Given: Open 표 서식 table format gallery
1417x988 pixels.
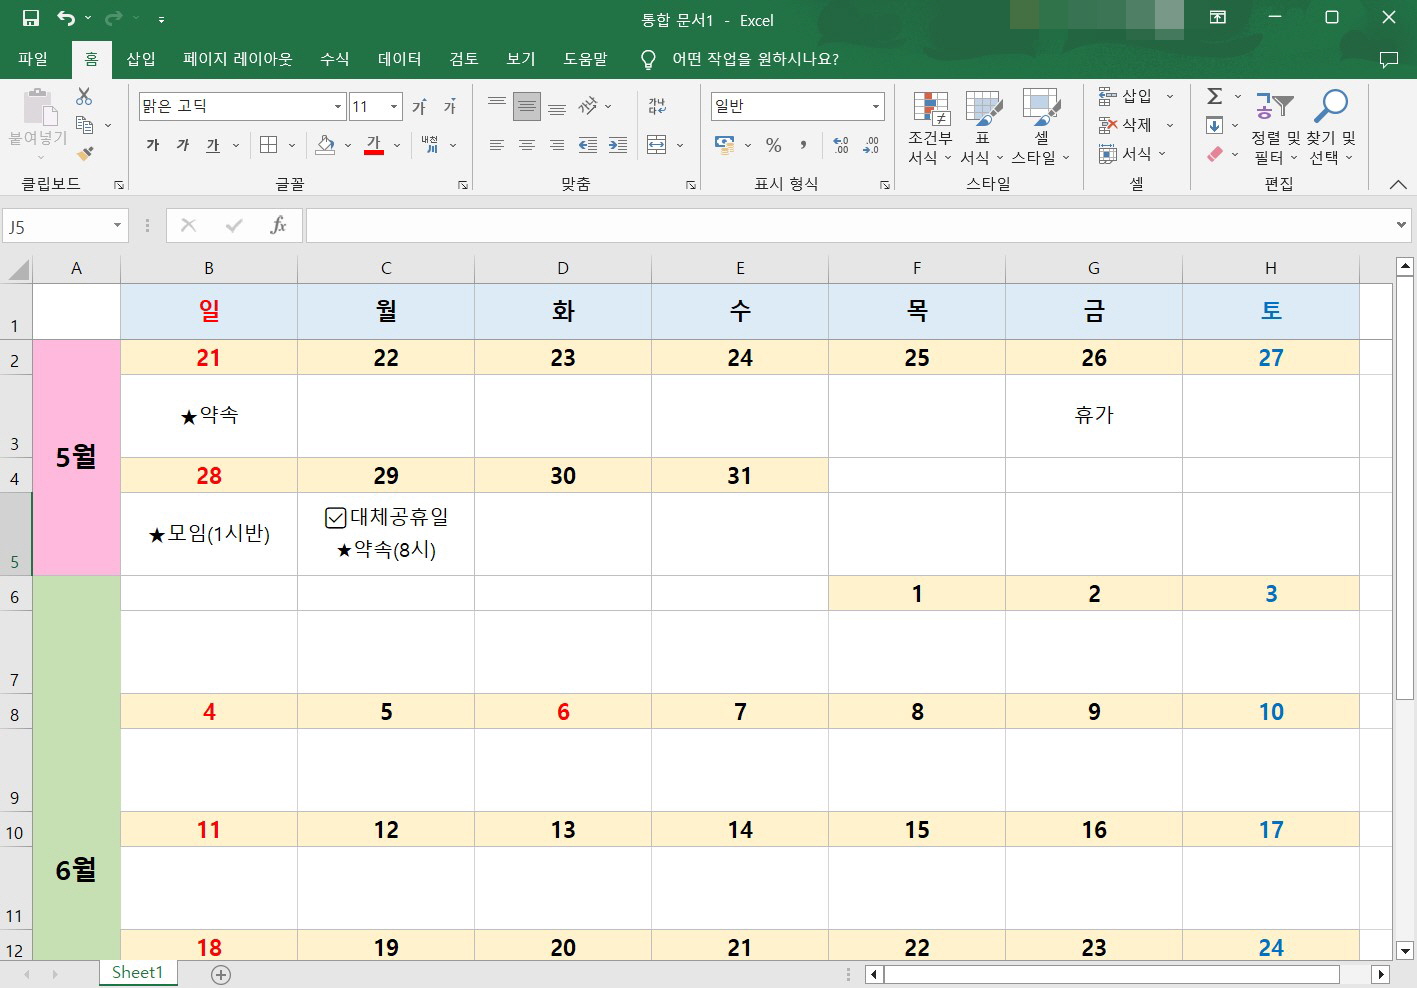Looking at the screenshot, I should tap(982, 128).
